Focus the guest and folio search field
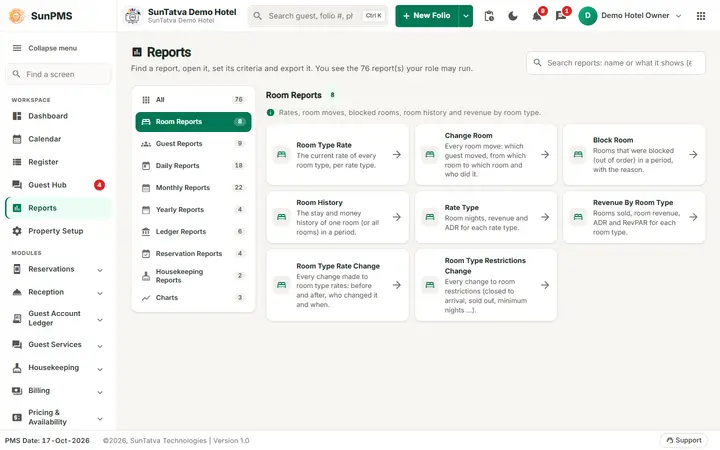 [318, 16]
